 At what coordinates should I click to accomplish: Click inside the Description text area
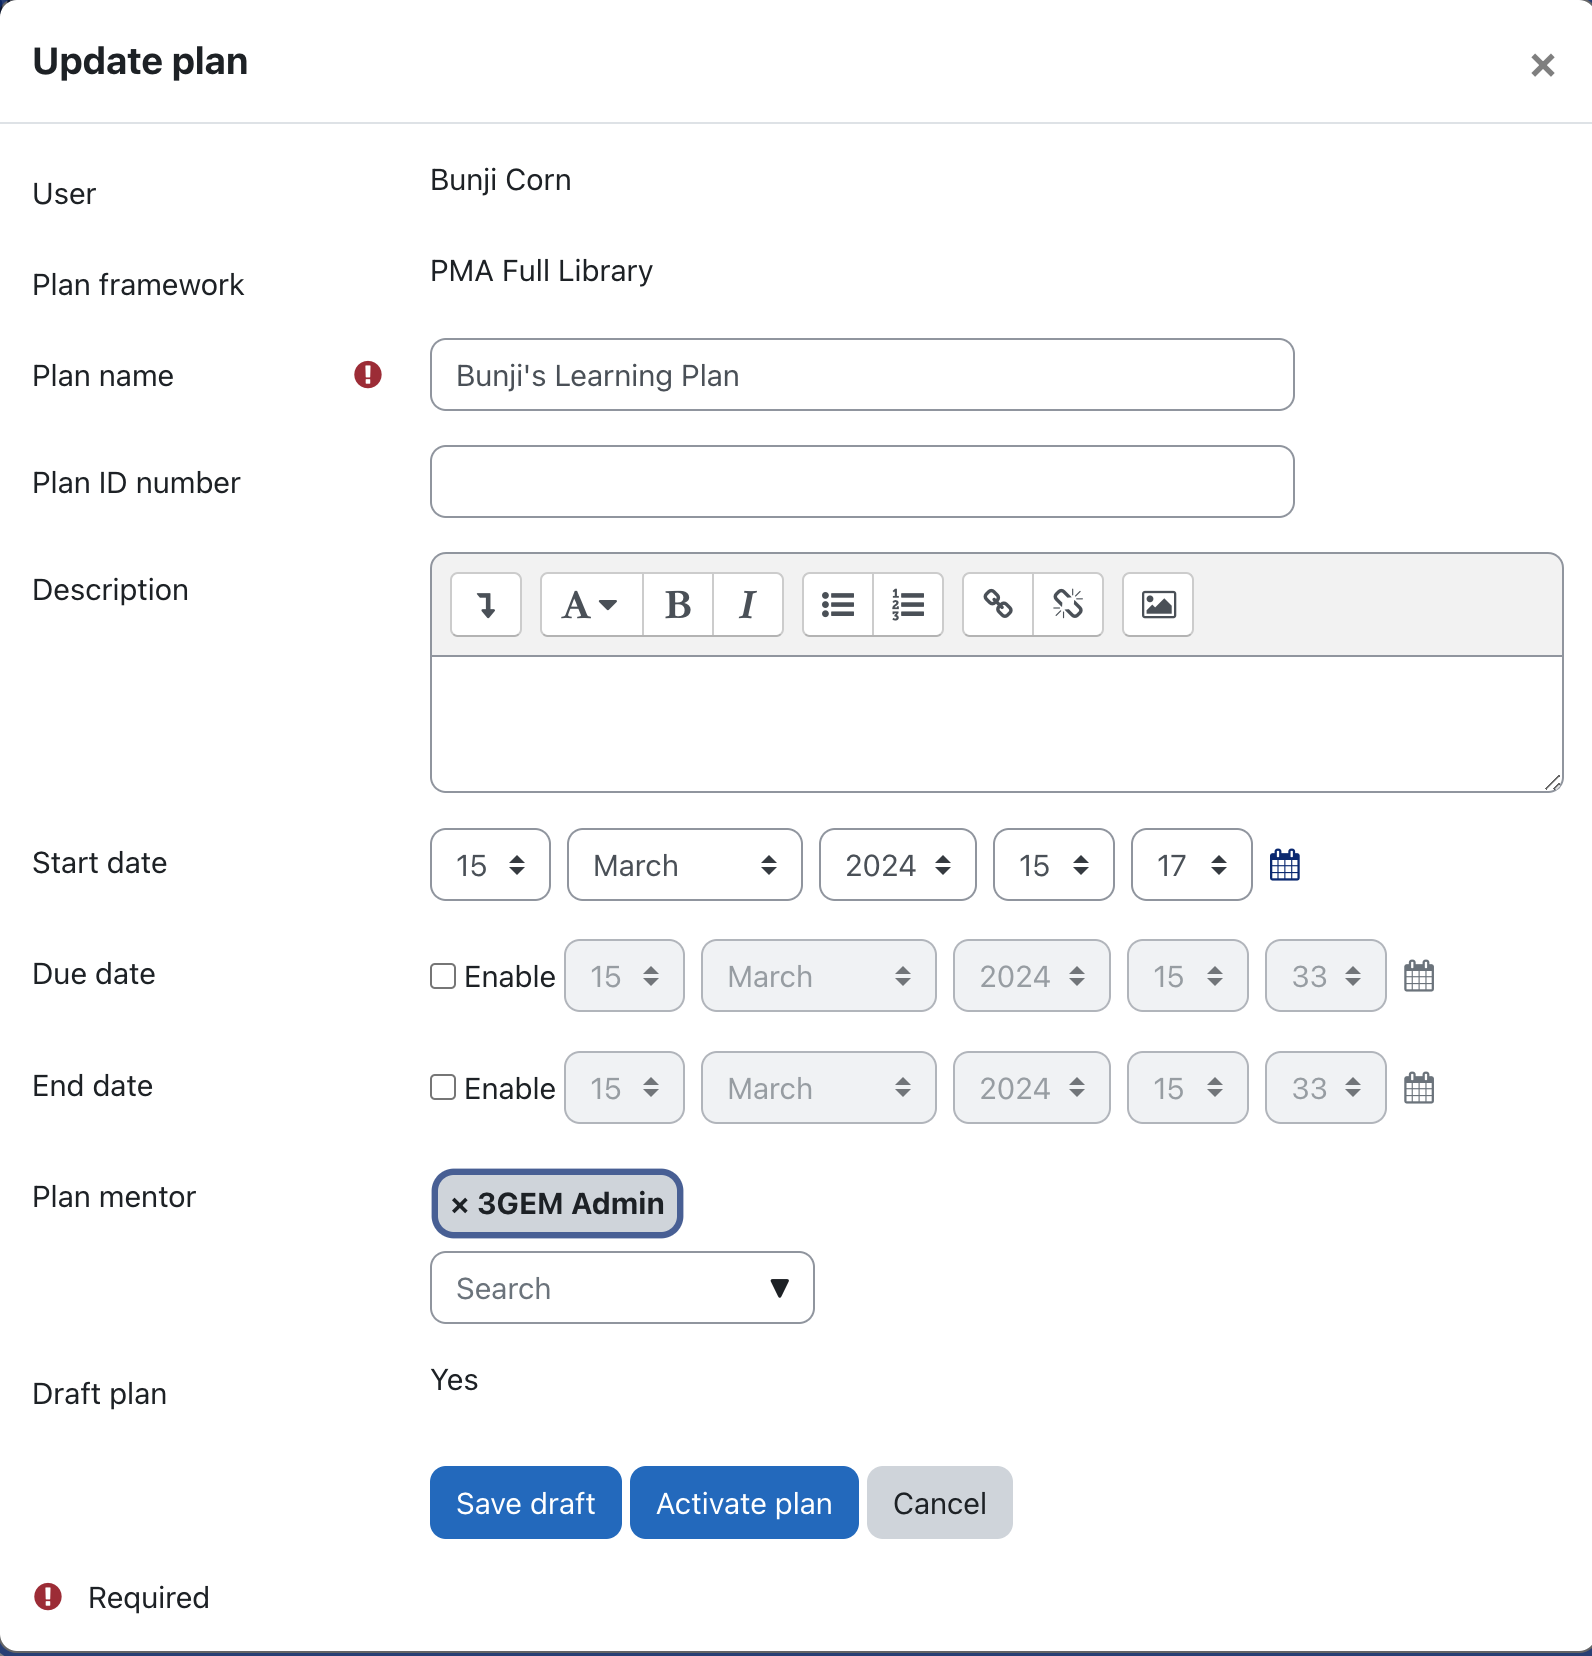996,724
